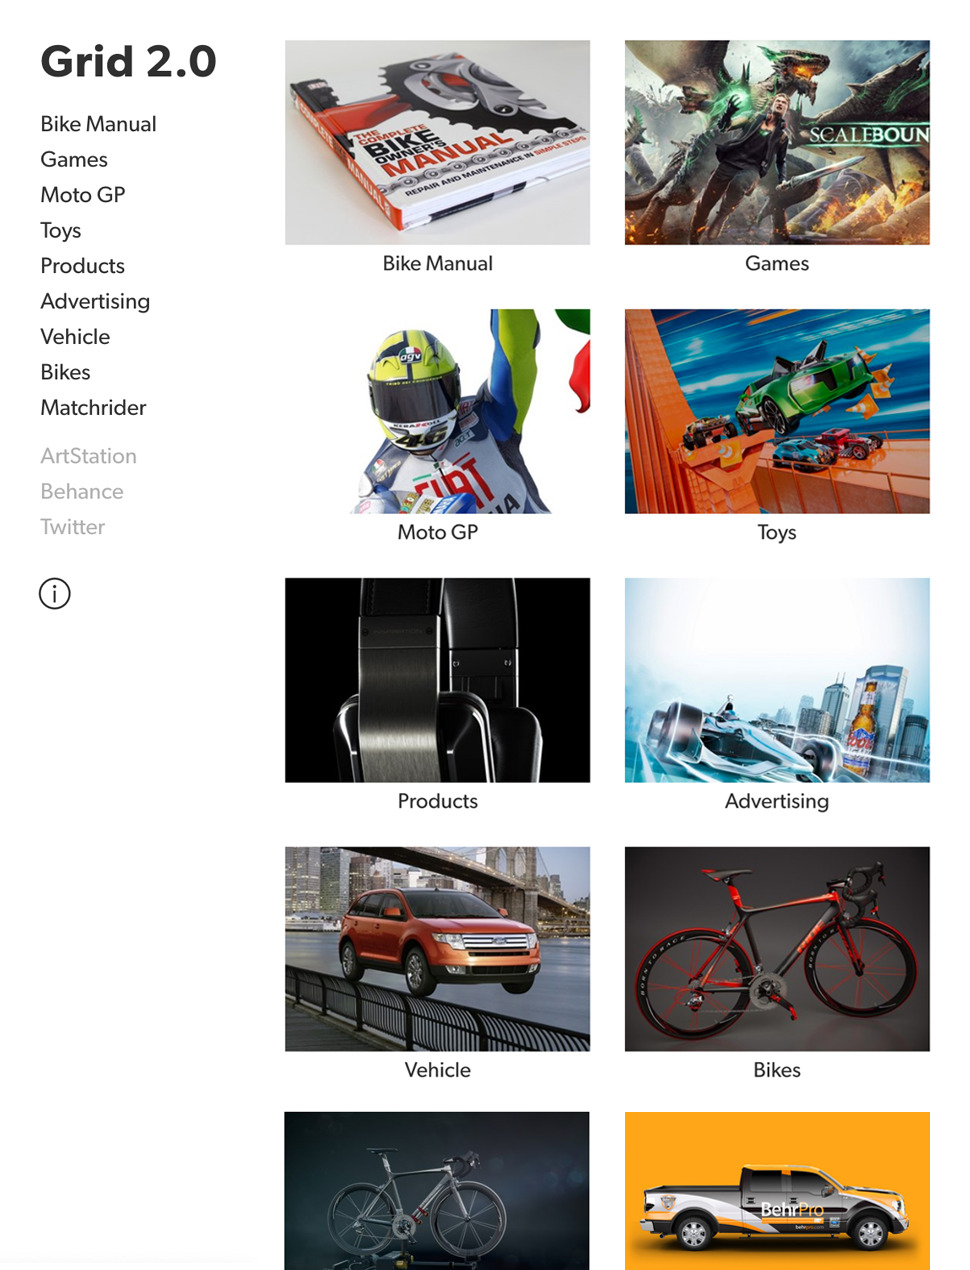Click the circled info icon in sidebar
The image size is (970, 1270).
[x=54, y=594]
